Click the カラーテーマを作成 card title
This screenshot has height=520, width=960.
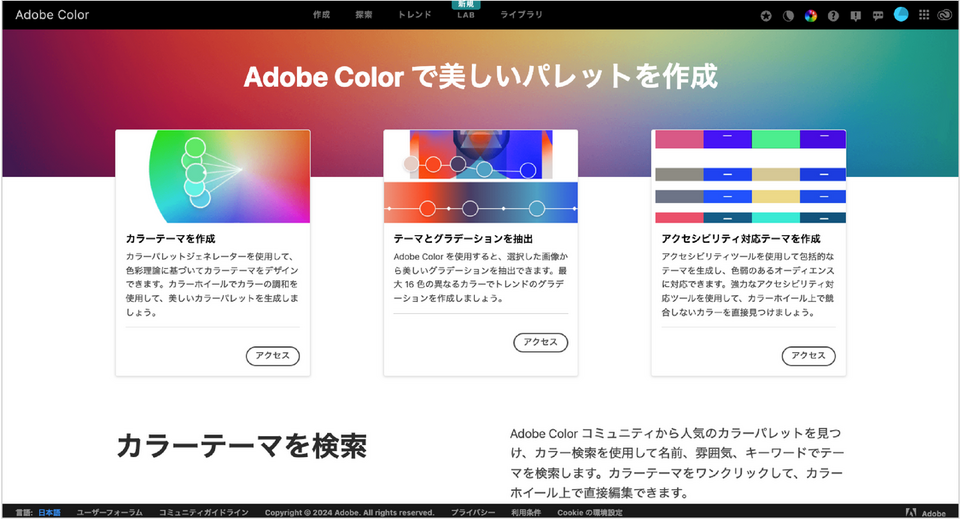coord(170,239)
